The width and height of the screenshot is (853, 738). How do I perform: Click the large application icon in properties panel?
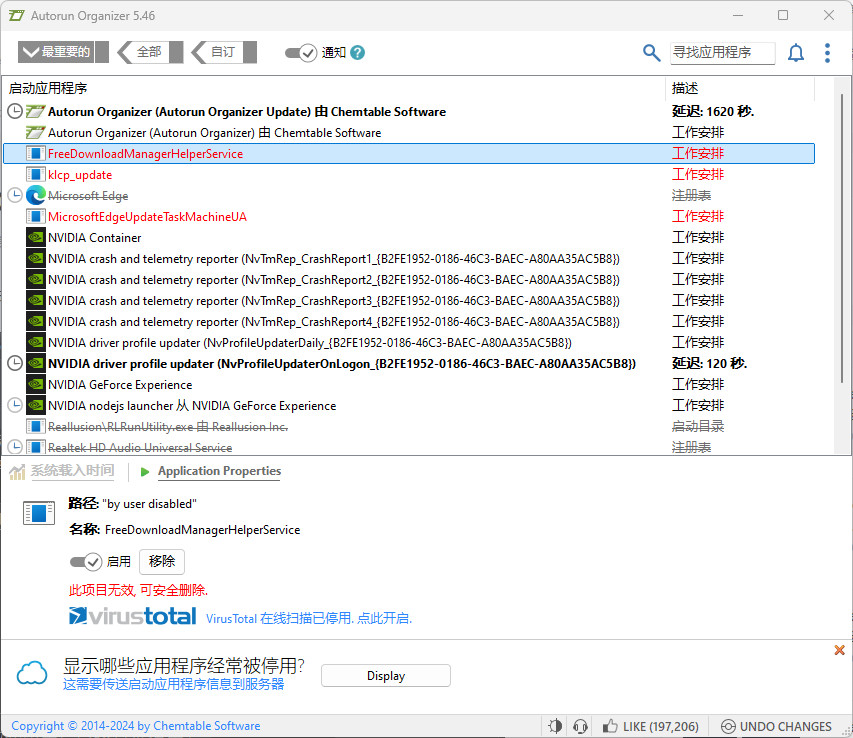39,513
